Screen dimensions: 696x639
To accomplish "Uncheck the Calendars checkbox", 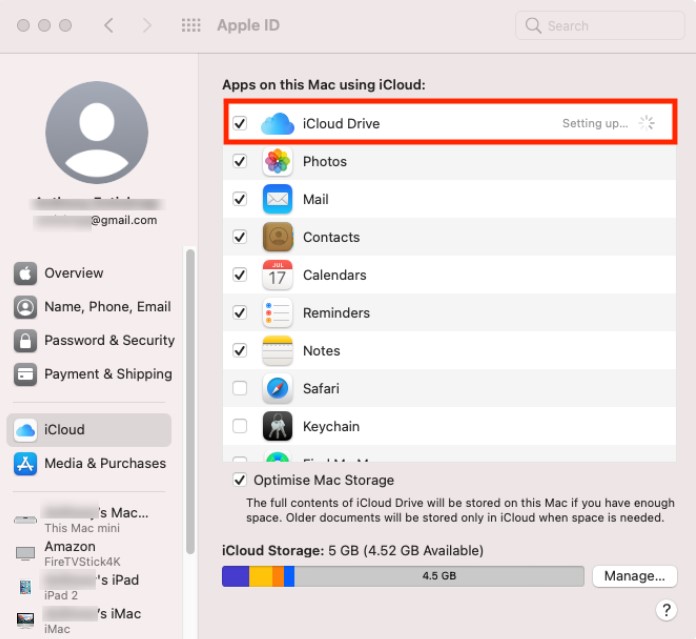I will point(240,275).
